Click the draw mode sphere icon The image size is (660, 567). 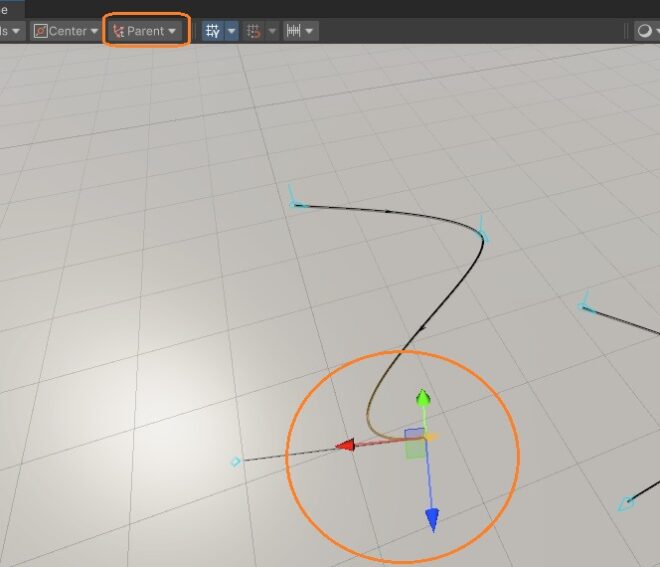pos(645,31)
